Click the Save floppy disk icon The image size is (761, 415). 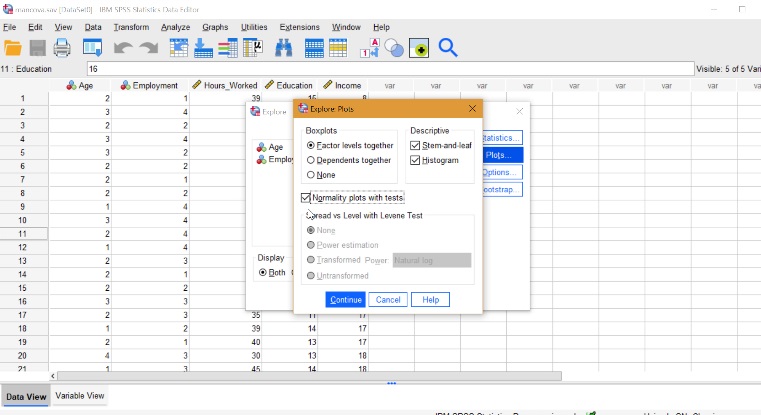37,48
